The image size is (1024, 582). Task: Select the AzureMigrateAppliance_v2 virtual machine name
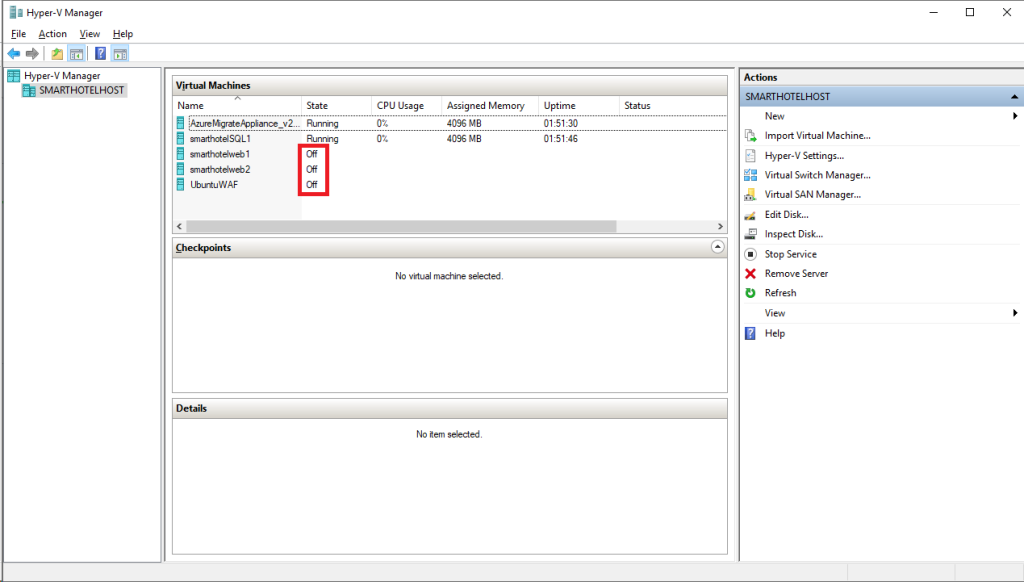(x=245, y=123)
